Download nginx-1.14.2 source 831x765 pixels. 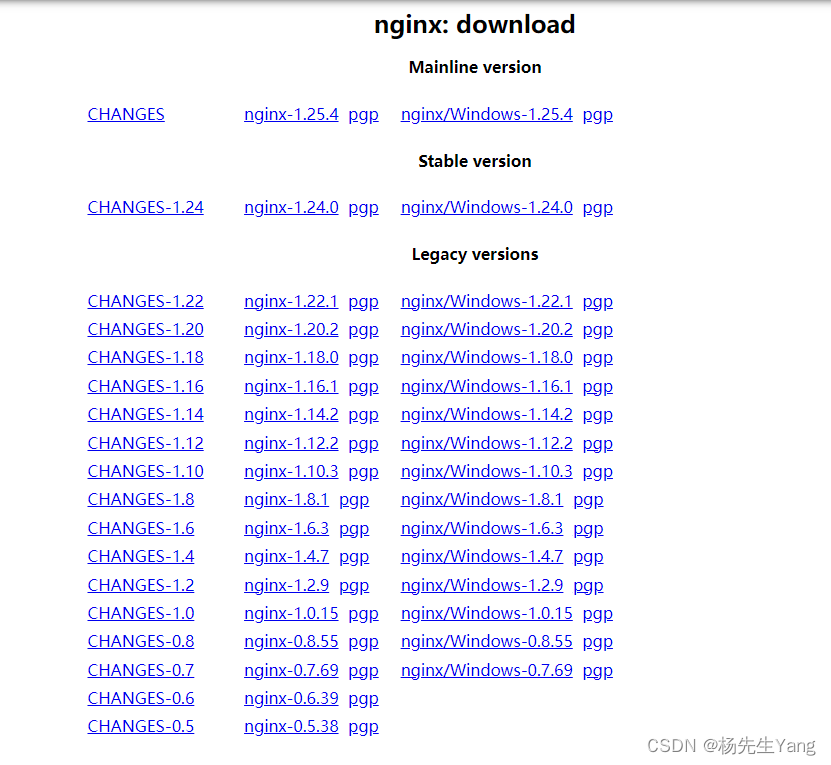coord(291,415)
